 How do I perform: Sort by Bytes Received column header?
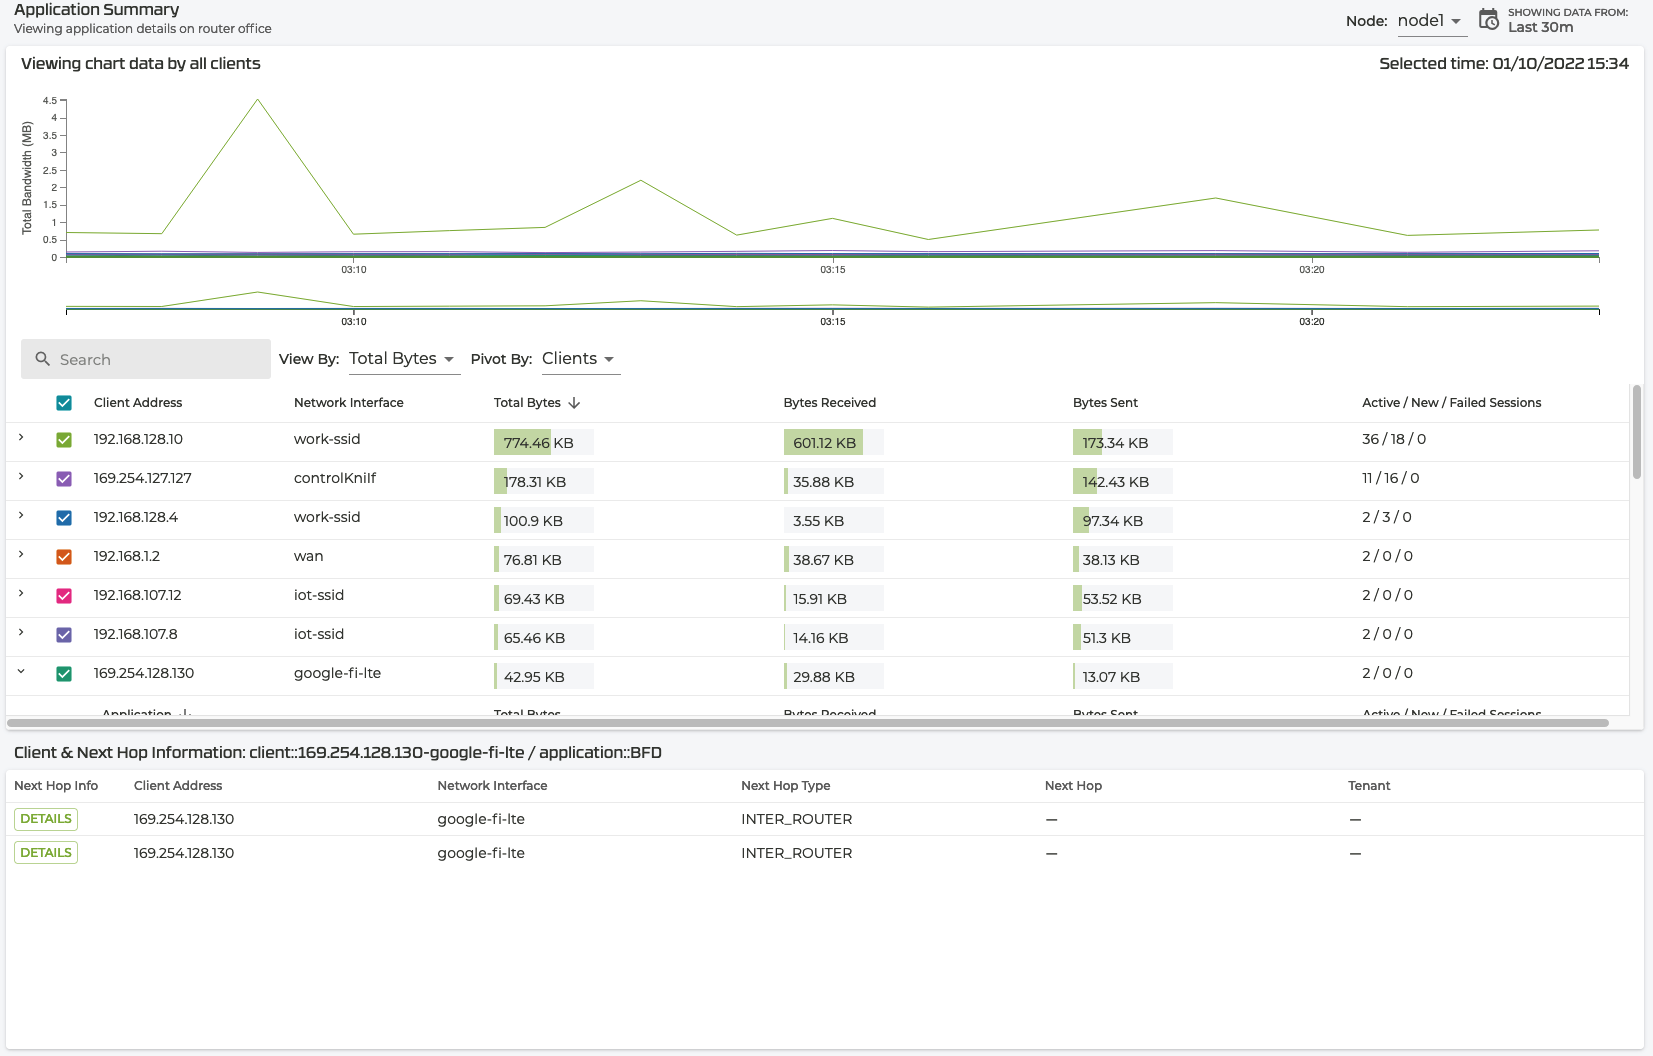coord(829,403)
